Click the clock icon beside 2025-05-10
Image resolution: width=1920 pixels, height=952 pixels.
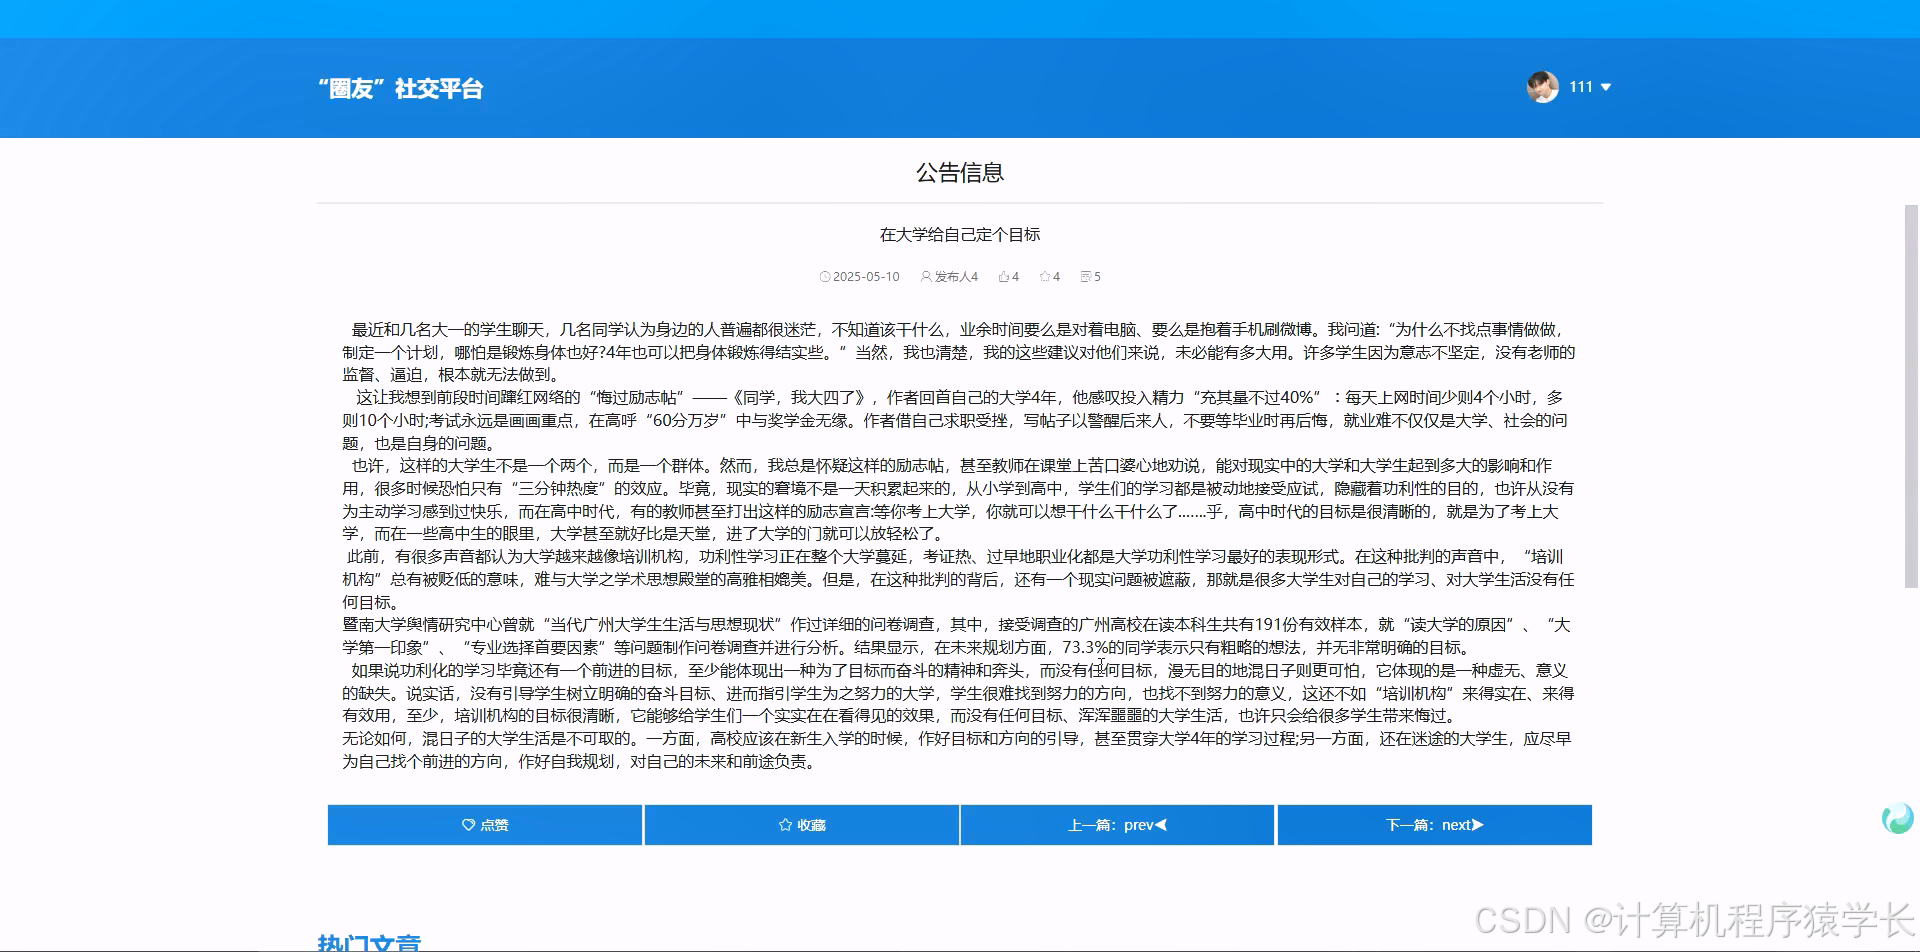pyautogui.click(x=825, y=277)
